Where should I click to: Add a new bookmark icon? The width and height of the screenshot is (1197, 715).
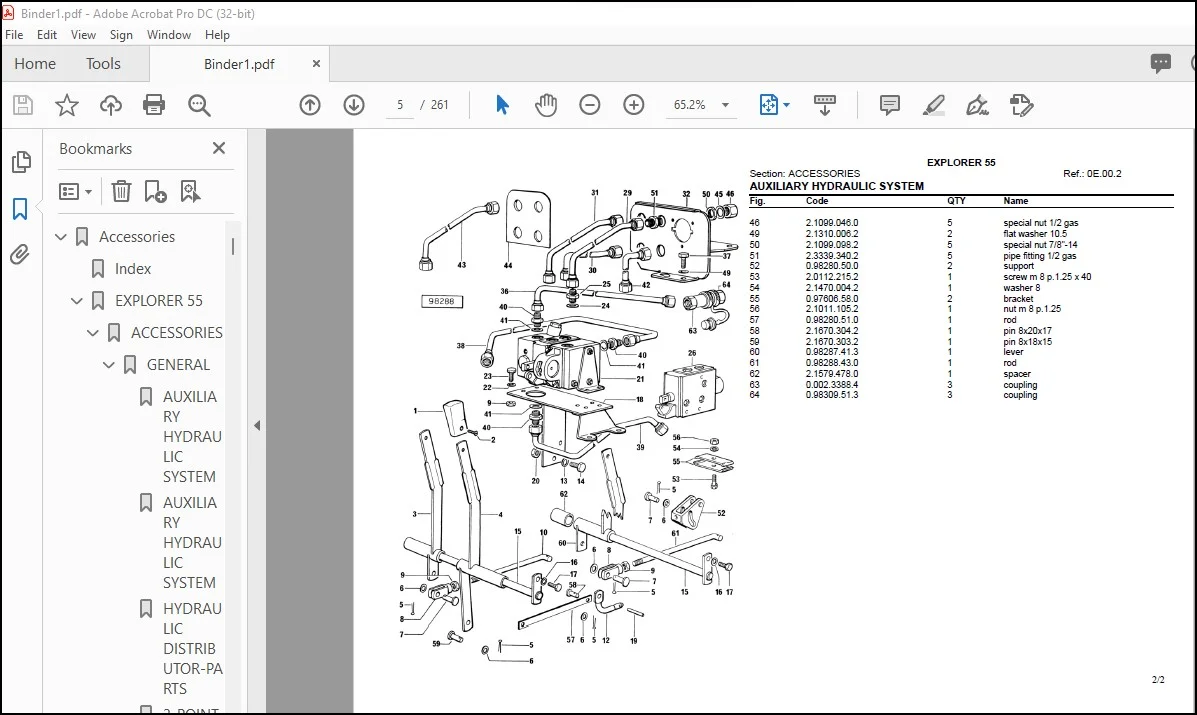click(x=156, y=191)
